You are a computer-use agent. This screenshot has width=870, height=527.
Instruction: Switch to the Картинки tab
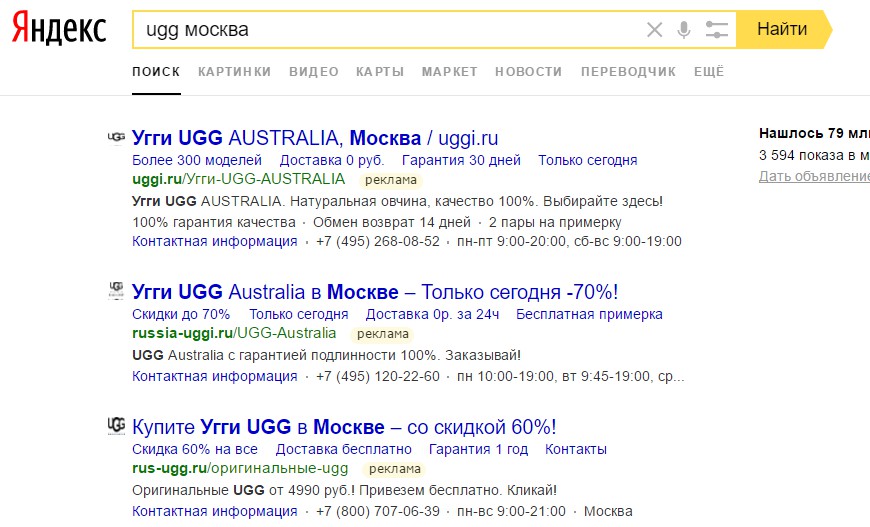click(x=235, y=72)
